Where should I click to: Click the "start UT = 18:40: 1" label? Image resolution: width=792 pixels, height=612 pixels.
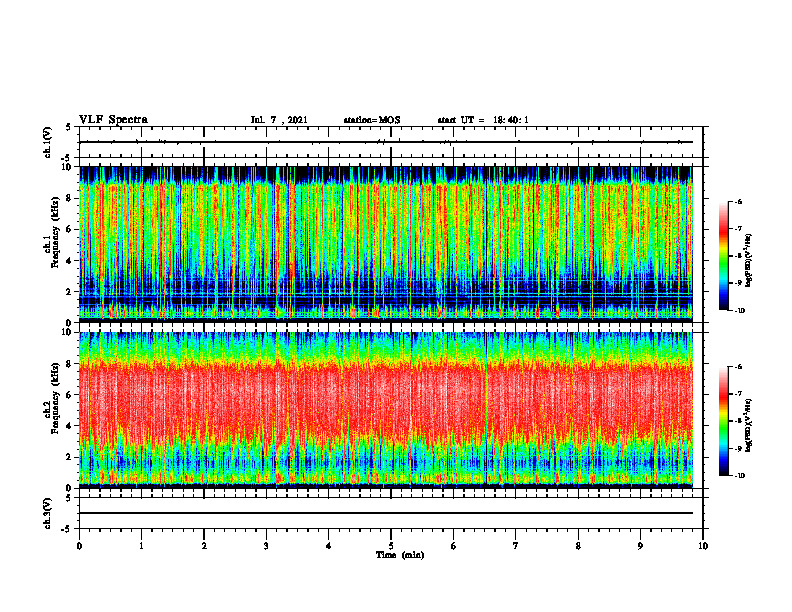tap(483, 120)
